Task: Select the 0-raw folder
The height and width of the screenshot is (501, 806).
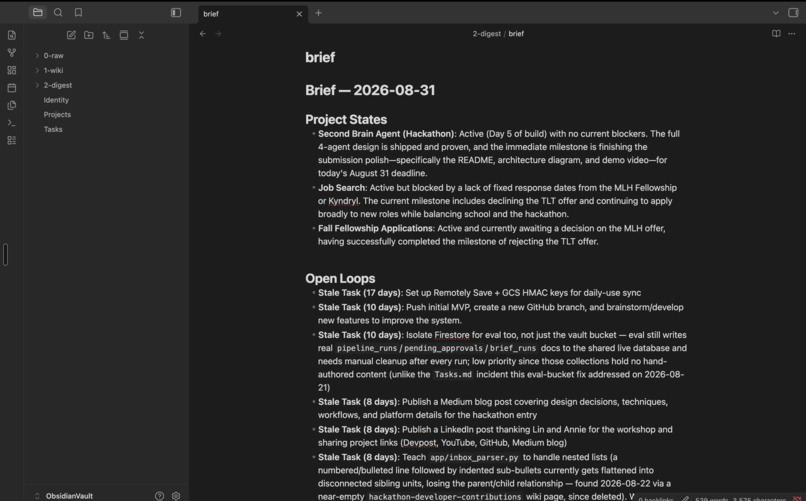Action: [53, 55]
